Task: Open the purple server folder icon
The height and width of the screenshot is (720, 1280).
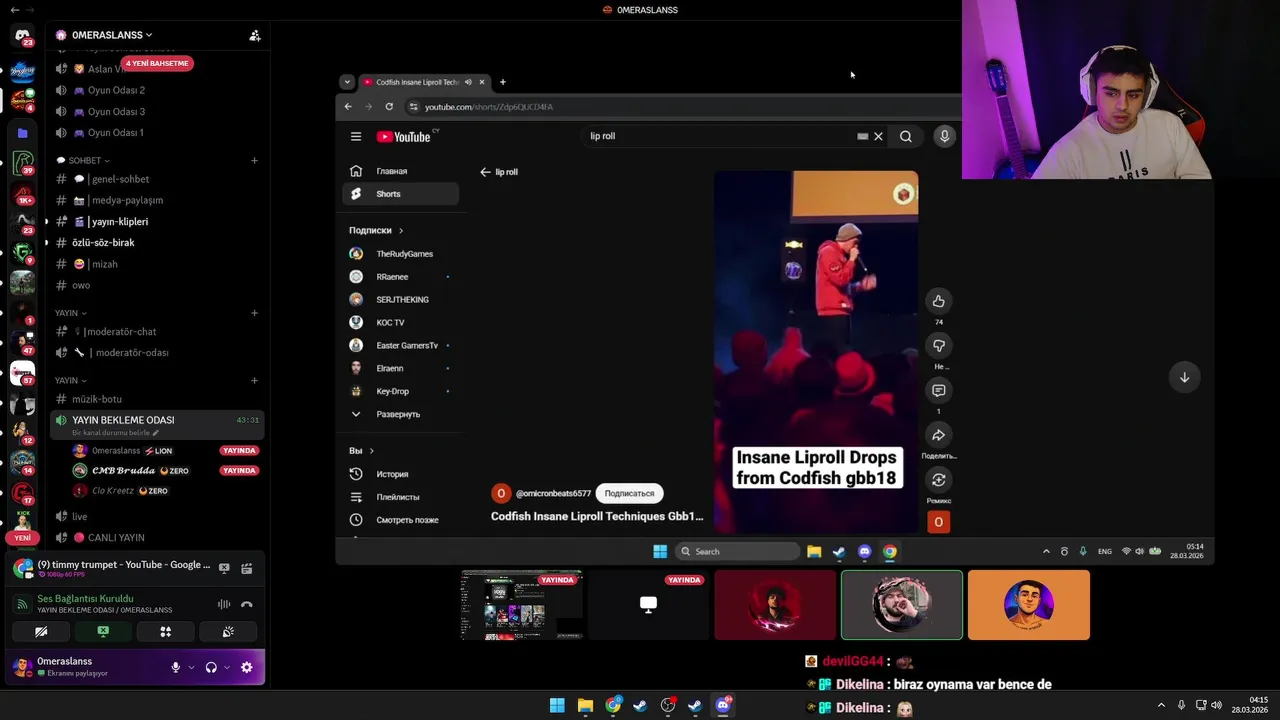Action: (22, 133)
